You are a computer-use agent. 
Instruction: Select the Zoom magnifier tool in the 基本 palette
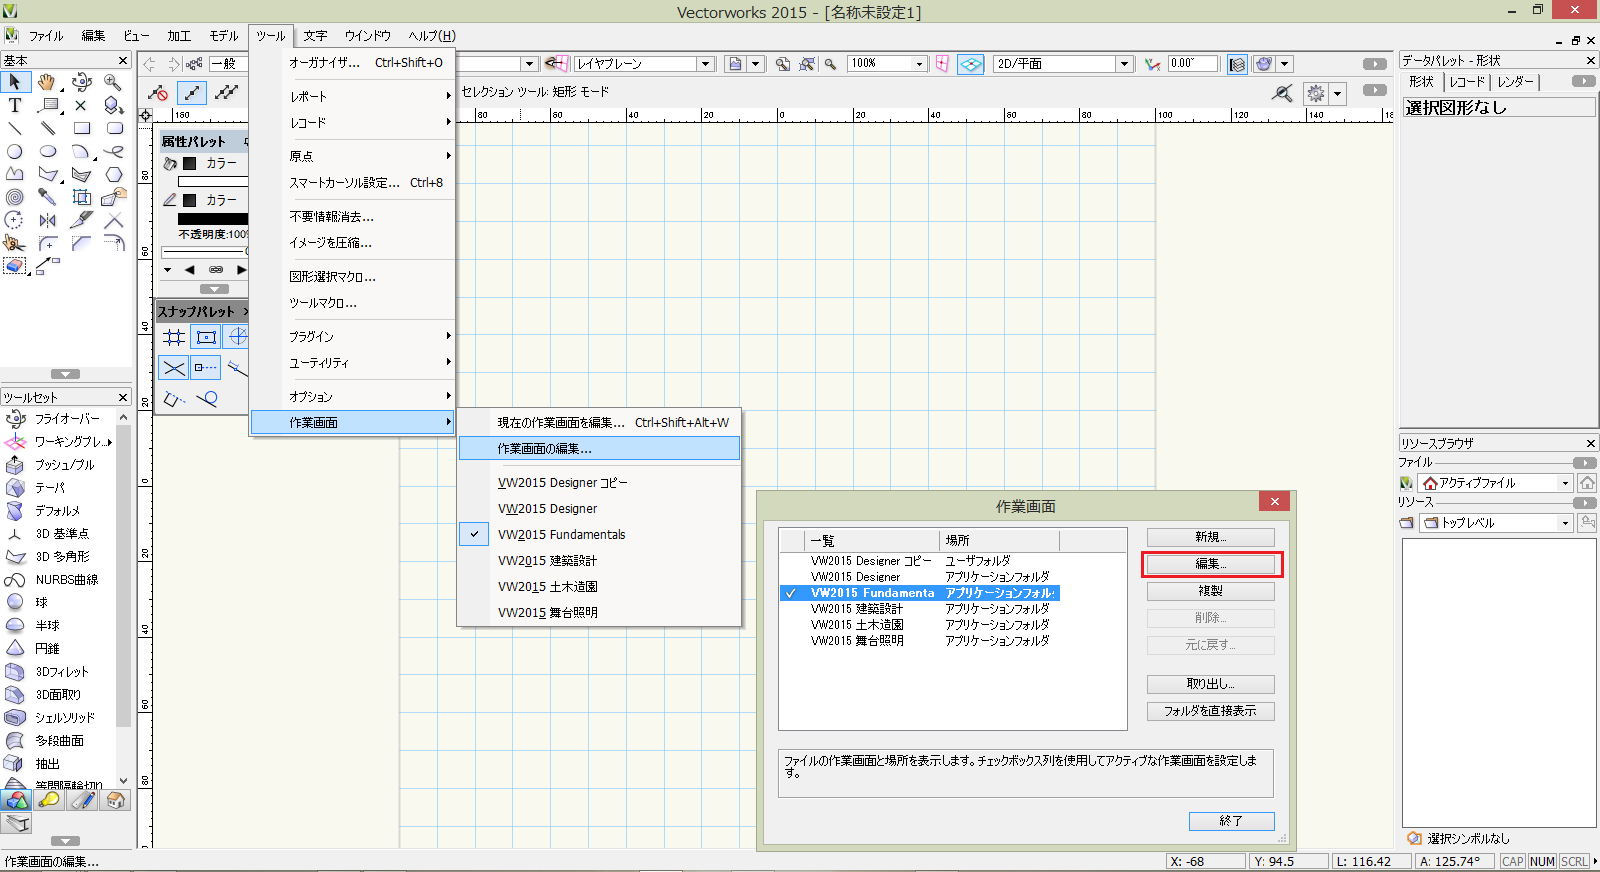tap(113, 82)
